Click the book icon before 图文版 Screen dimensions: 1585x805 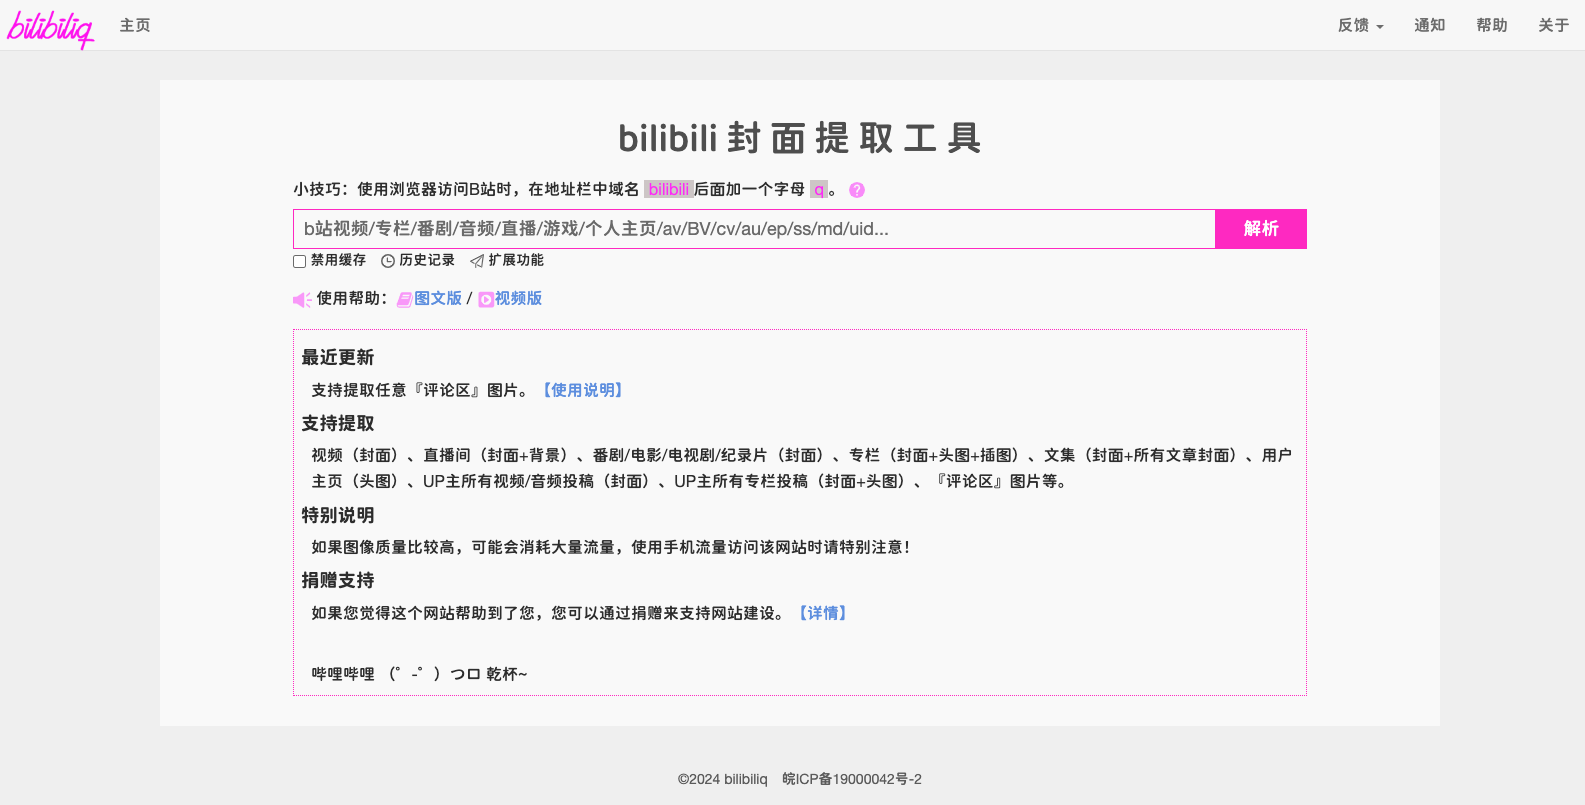click(404, 300)
